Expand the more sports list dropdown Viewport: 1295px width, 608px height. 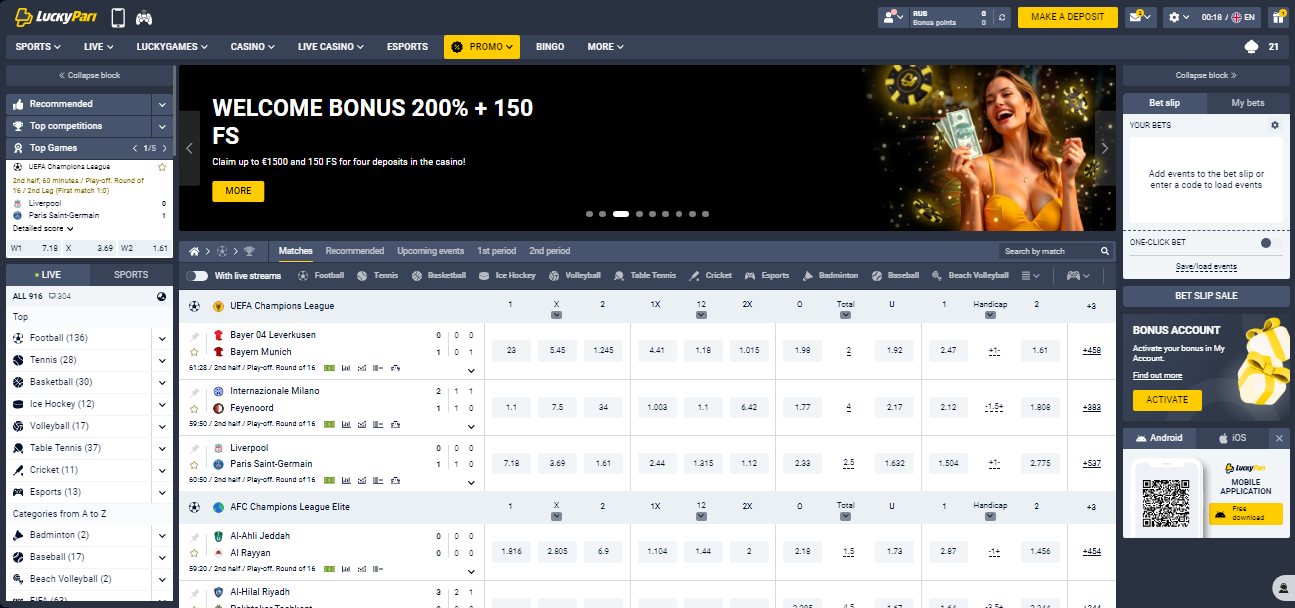coord(1029,275)
